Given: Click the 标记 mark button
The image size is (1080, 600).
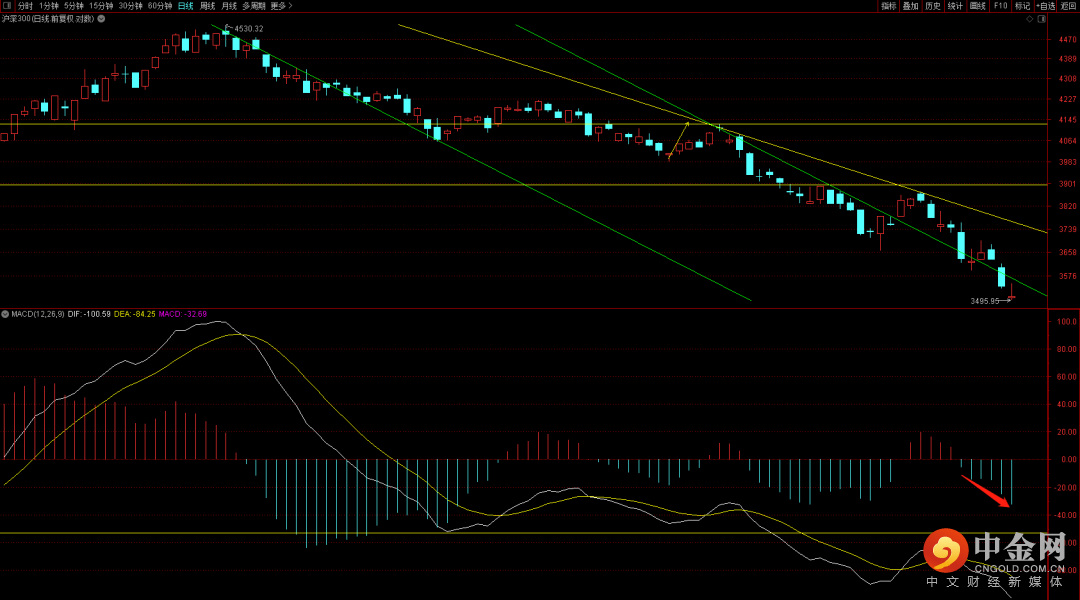Looking at the screenshot, I should (1022, 6).
